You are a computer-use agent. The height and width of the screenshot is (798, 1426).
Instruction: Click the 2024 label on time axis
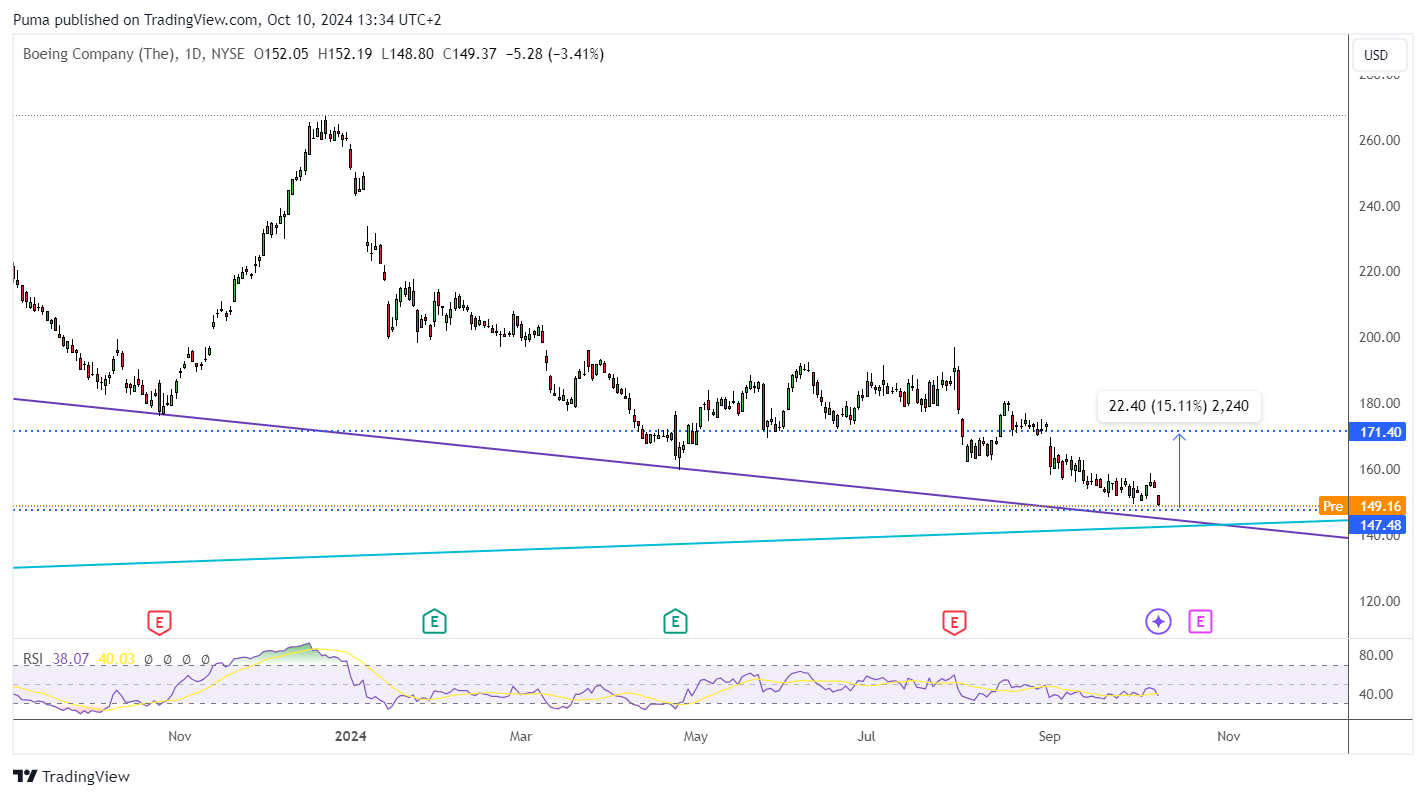(x=351, y=736)
